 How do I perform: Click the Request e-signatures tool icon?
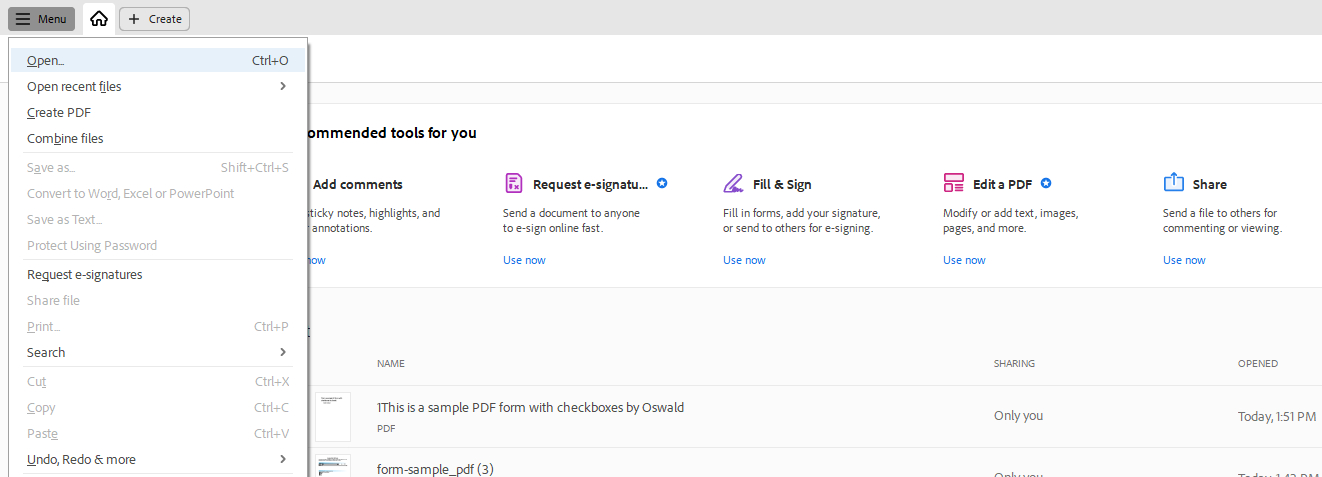514,183
